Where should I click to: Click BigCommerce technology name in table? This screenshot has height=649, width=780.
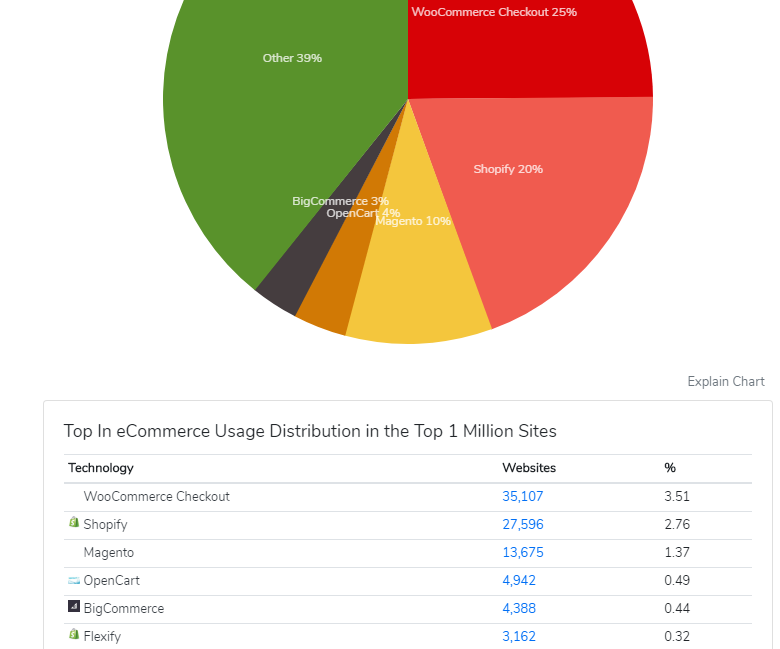point(124,609)
